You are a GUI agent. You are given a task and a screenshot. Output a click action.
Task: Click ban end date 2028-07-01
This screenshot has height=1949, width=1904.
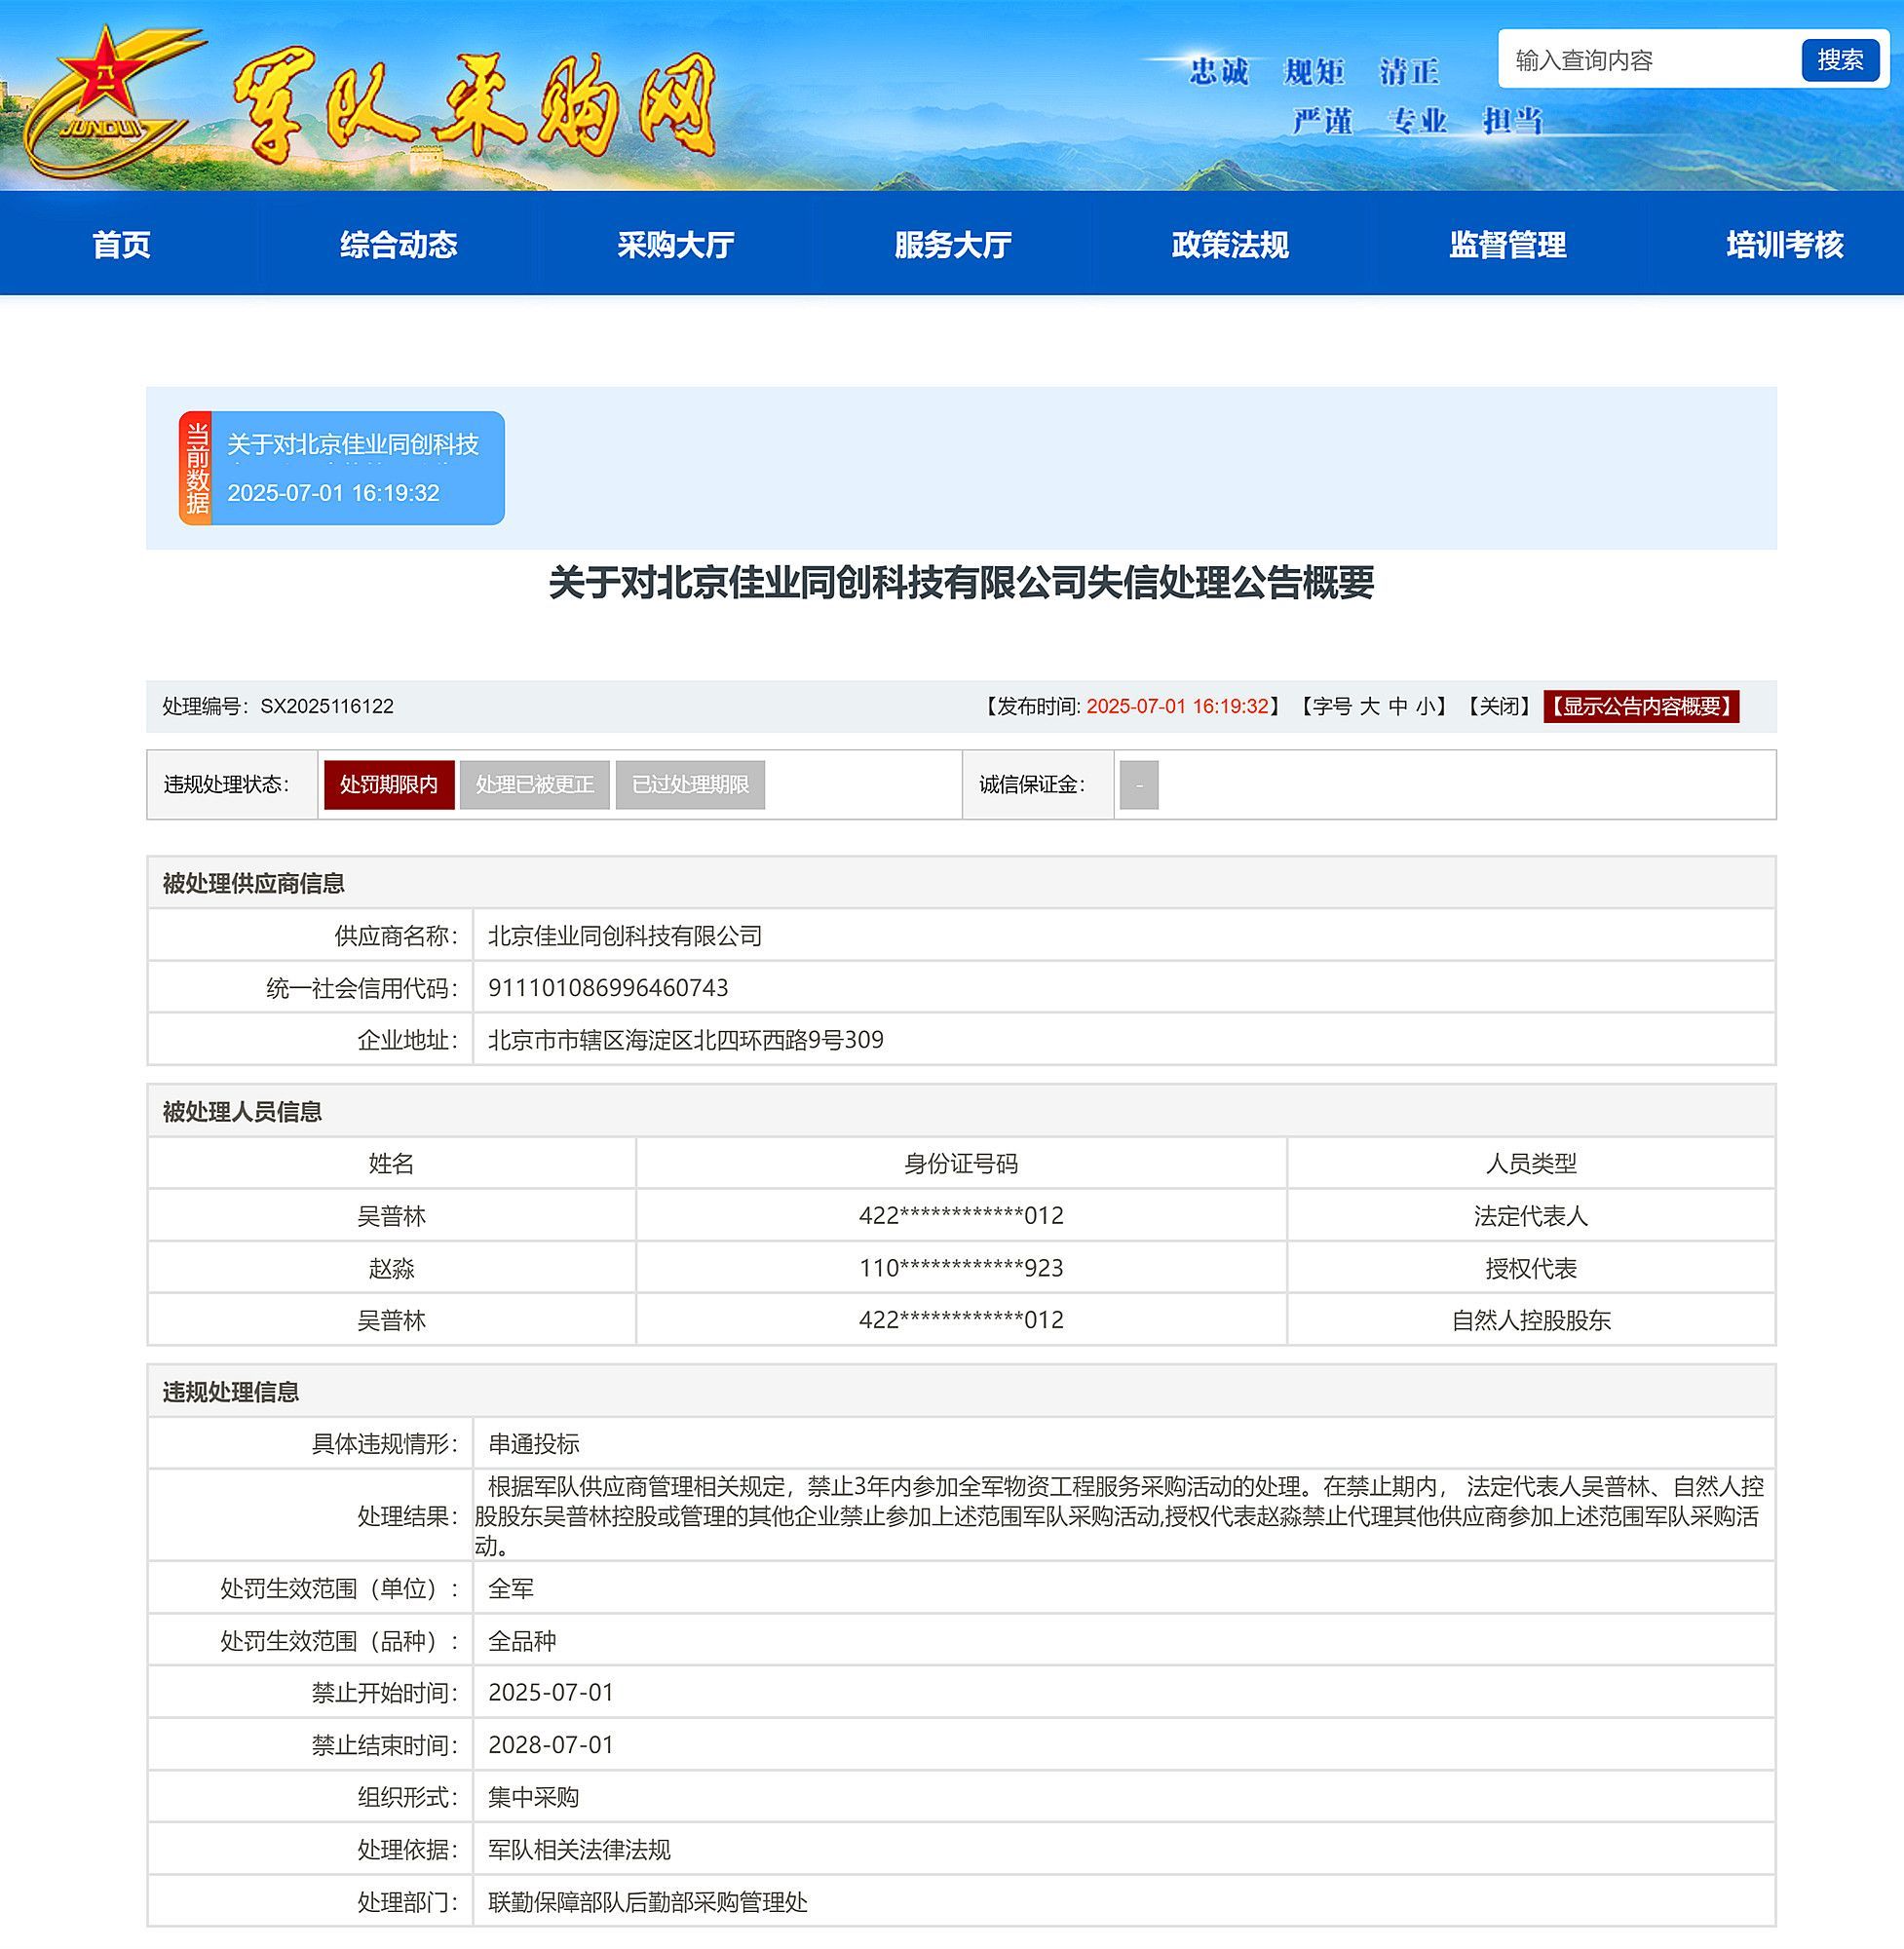550,1745
